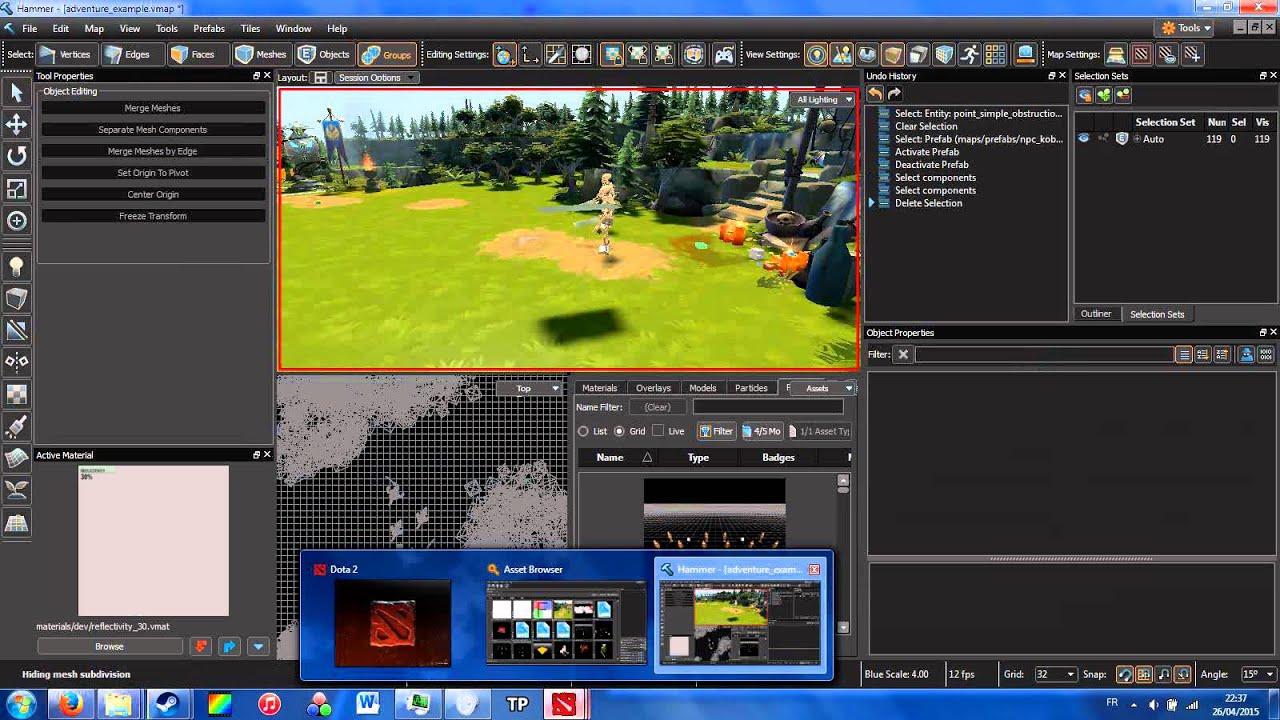The image size is (1280, 720).
Task: Select the Scale tool
Action: pos(17,188)
